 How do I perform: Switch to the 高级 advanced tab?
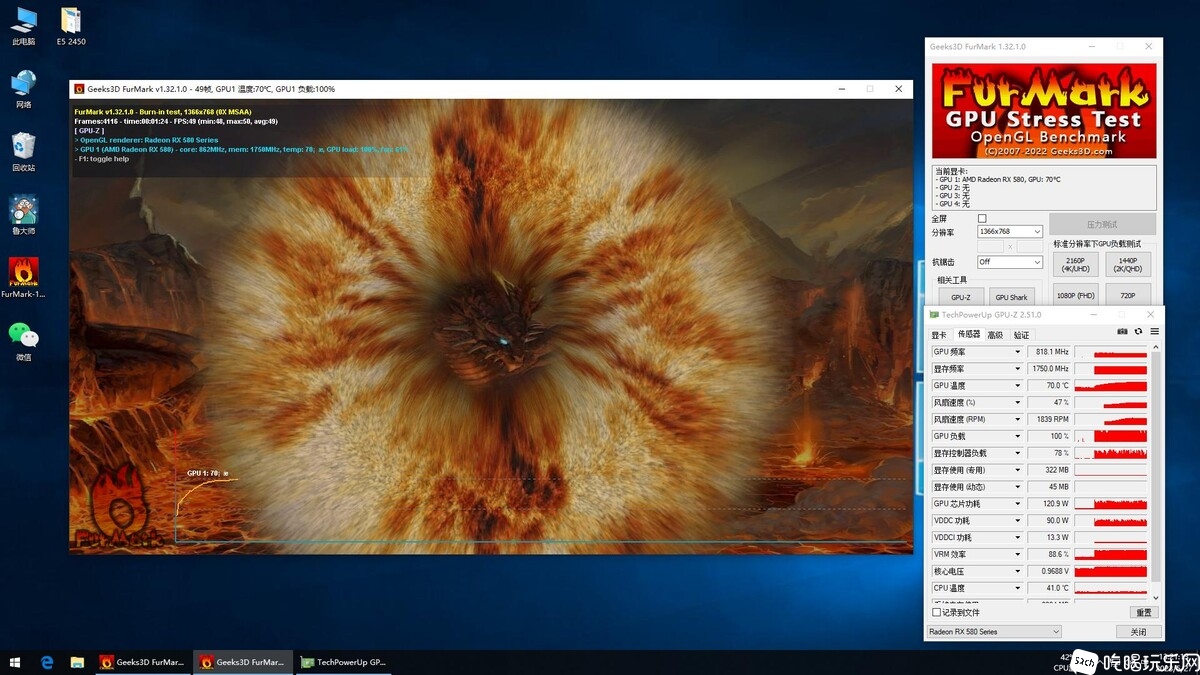[995, 335]
